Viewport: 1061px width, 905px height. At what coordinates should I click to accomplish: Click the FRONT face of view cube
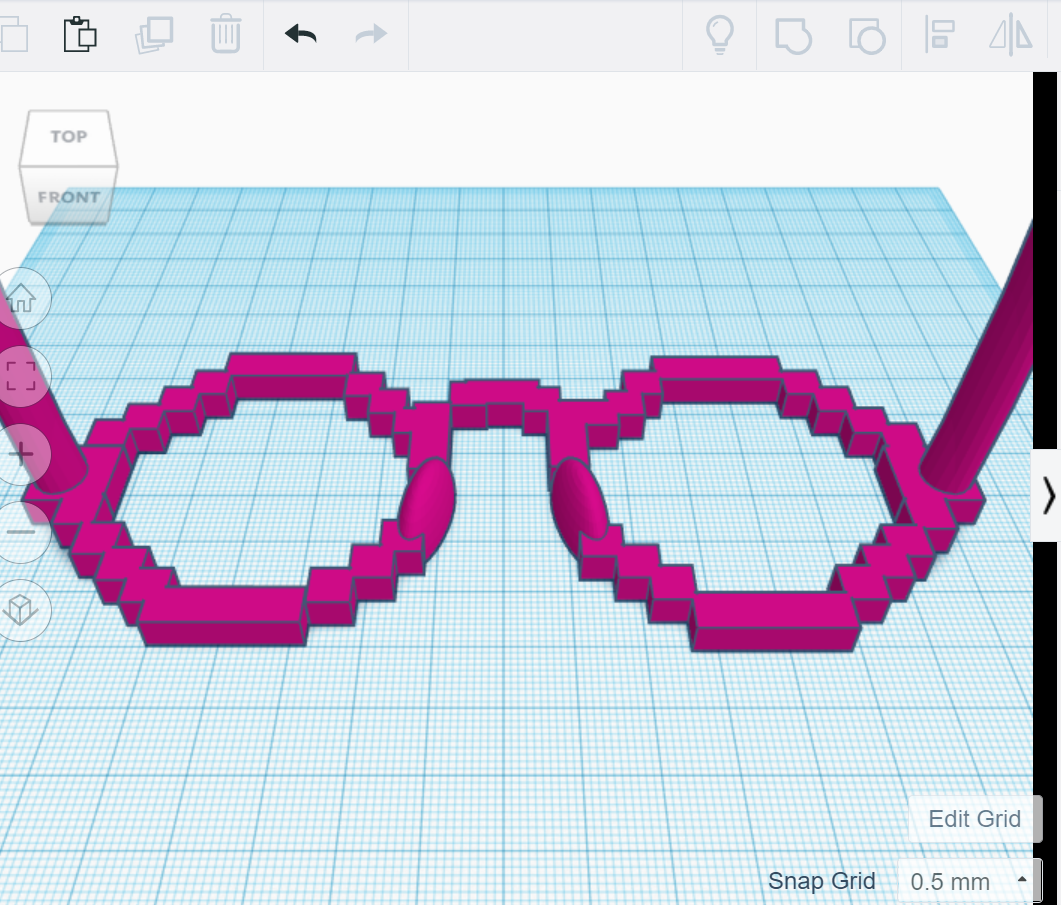click(x=68, y=197)
